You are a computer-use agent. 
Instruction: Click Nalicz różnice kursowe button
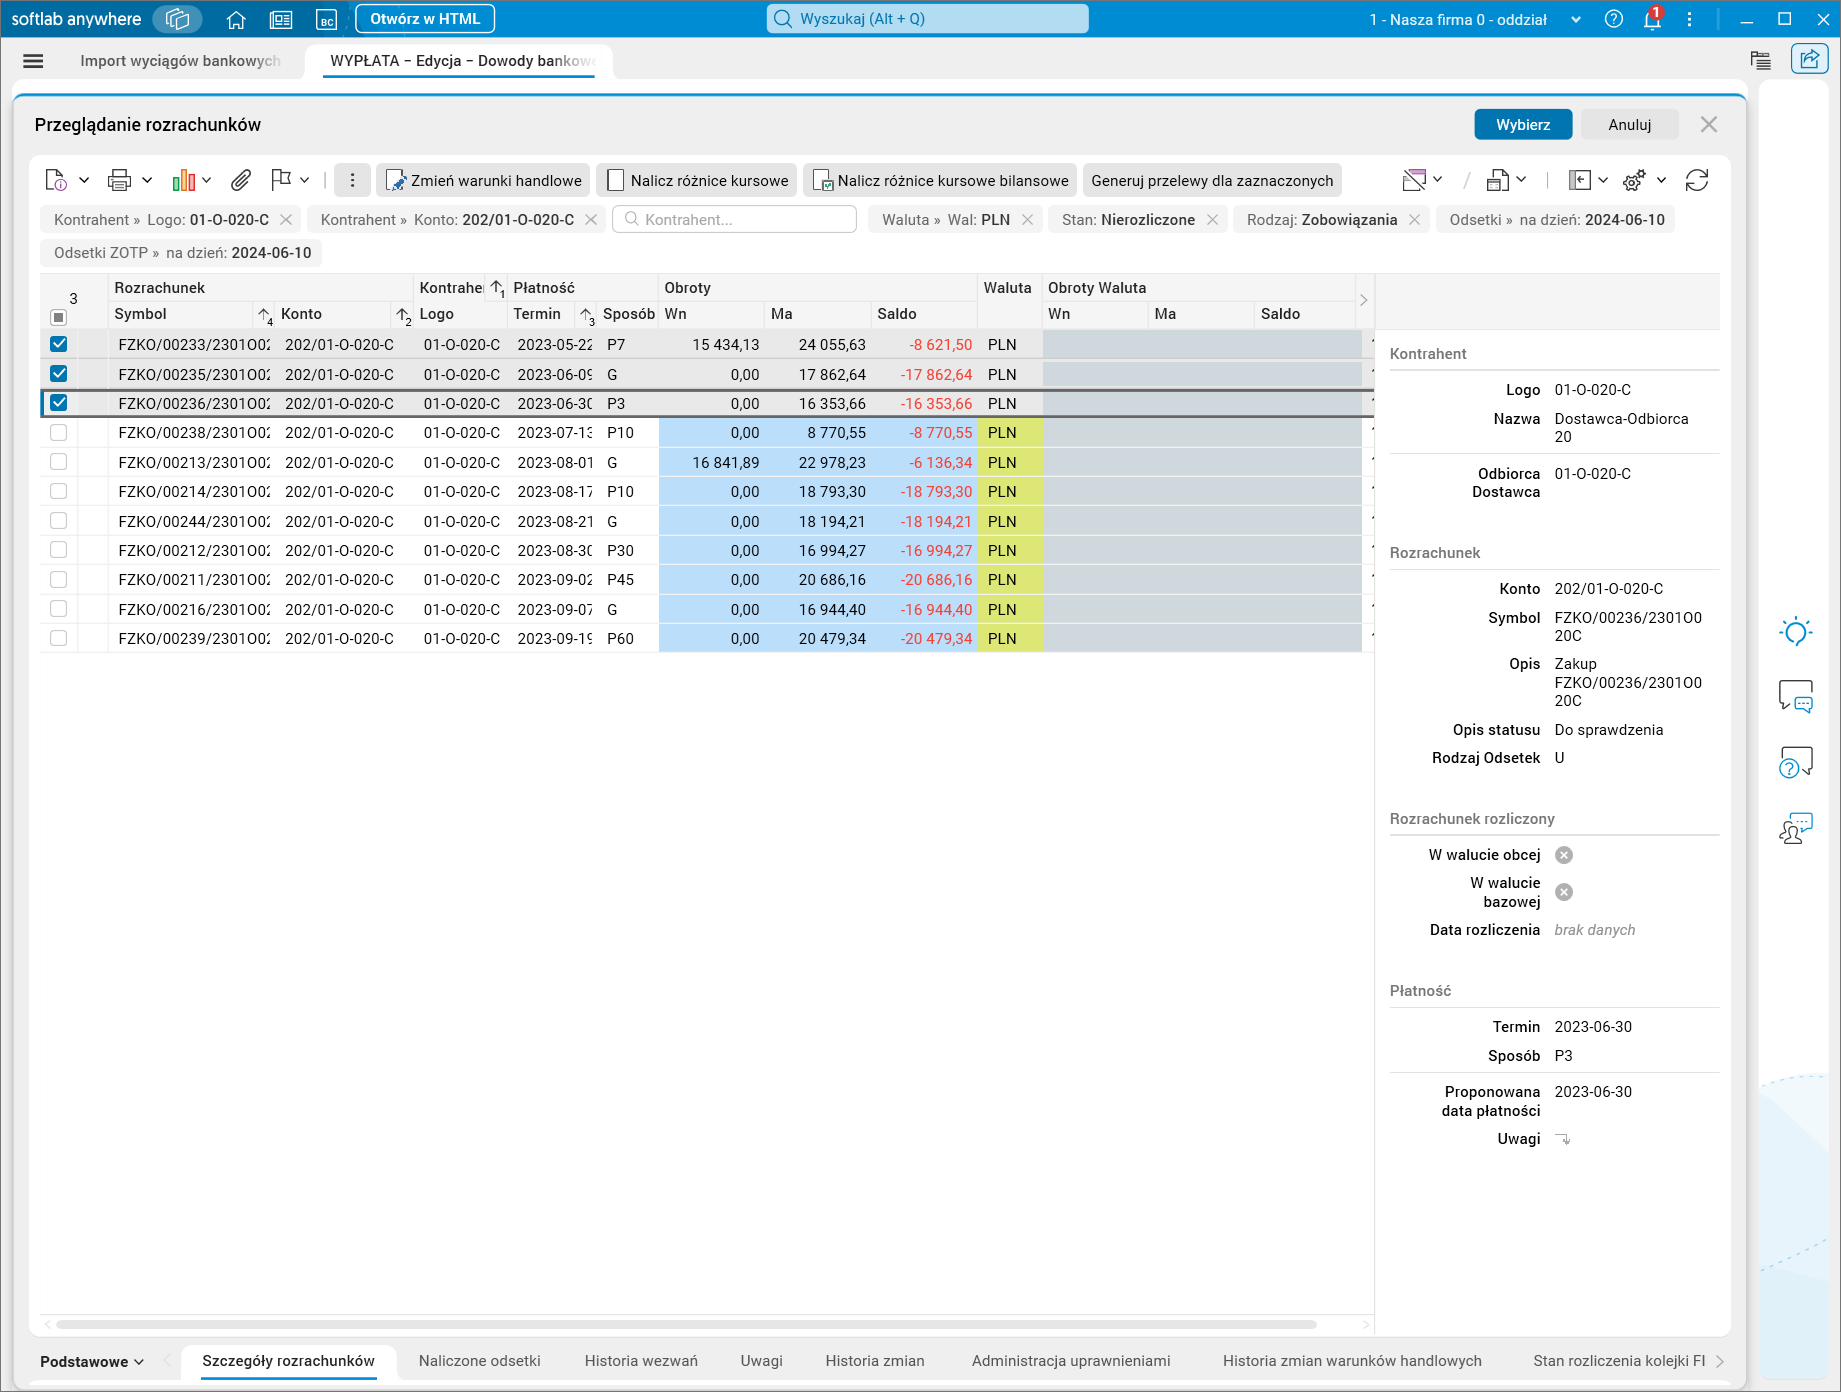(697, 180)
